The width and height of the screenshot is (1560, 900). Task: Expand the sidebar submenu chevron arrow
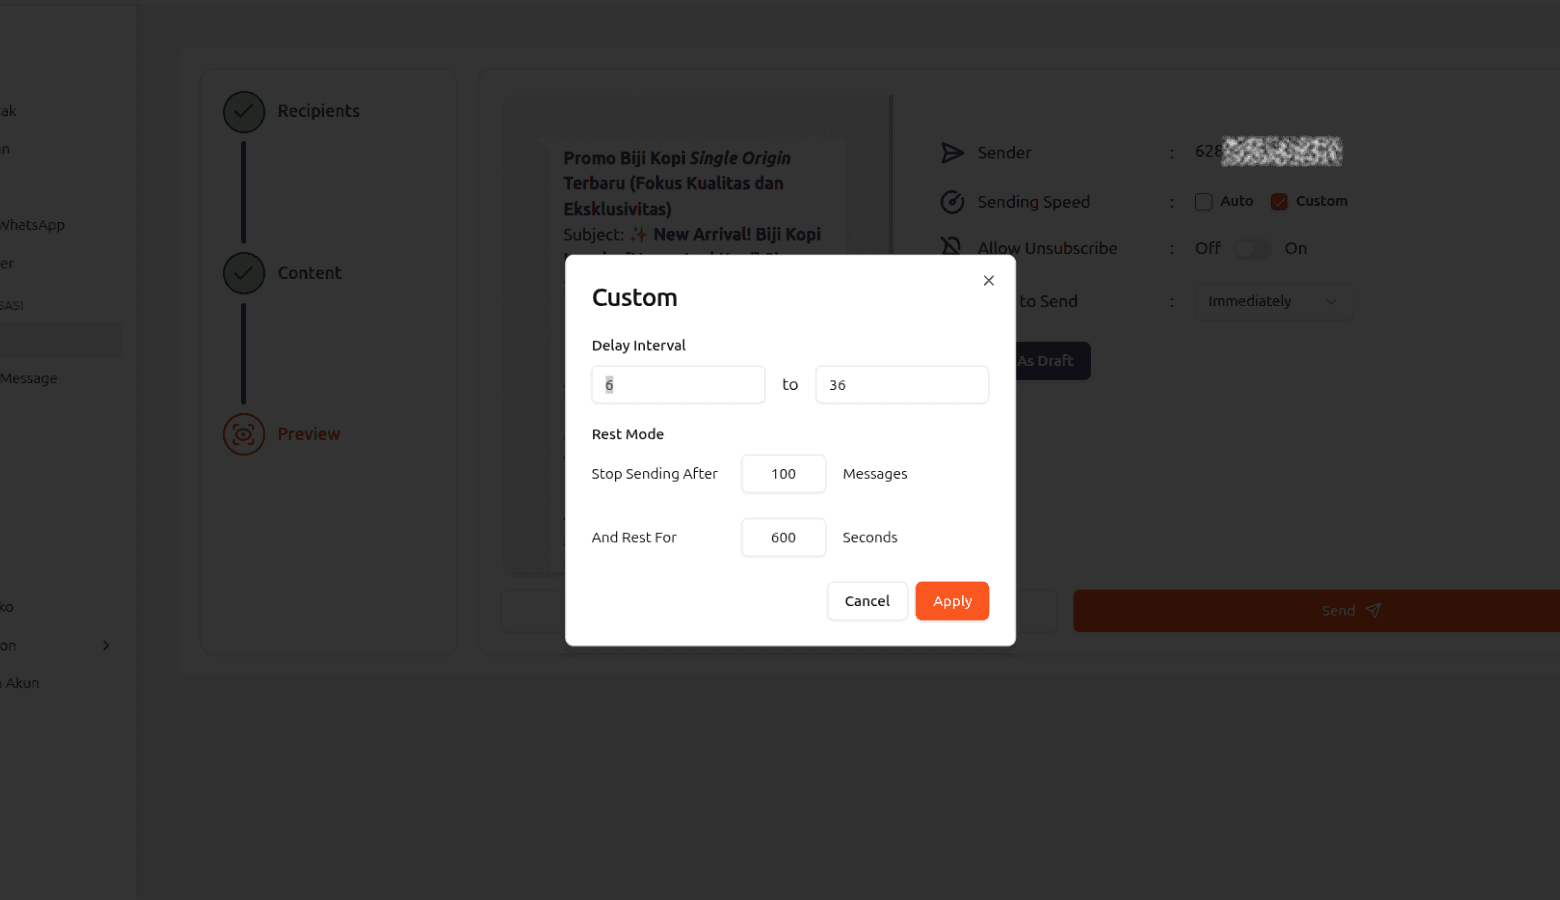106,646
